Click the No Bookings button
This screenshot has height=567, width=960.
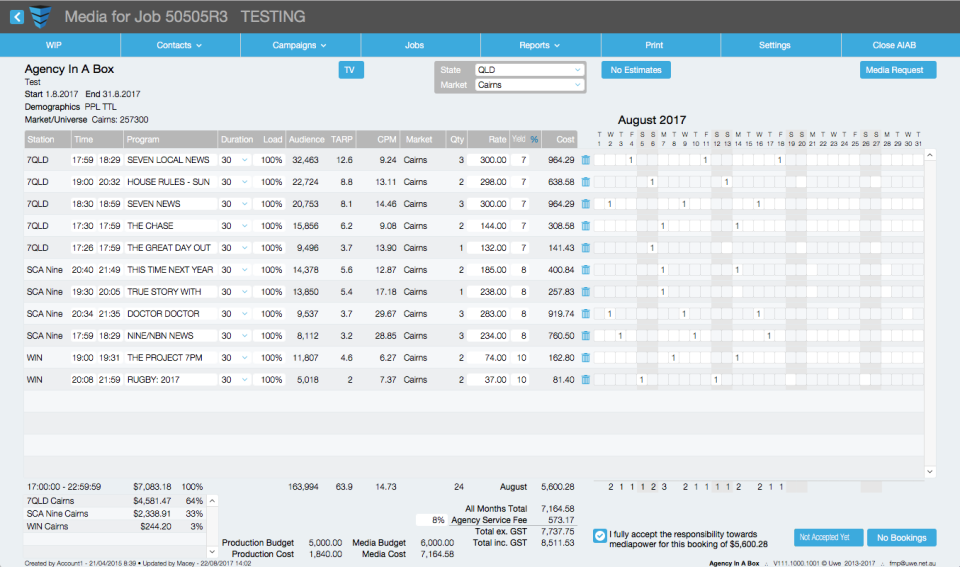tap(901, 538)
